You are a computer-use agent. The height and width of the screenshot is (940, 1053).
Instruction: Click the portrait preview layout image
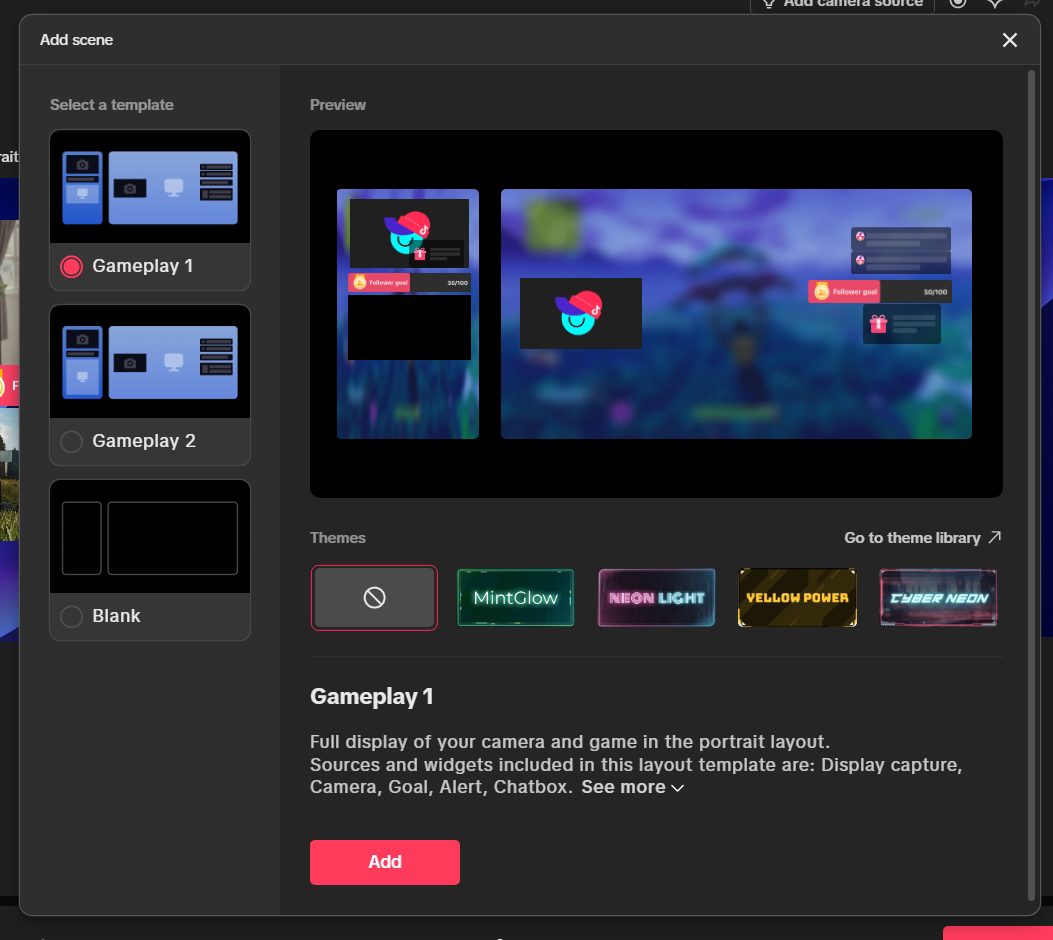(x=408, y=314)
